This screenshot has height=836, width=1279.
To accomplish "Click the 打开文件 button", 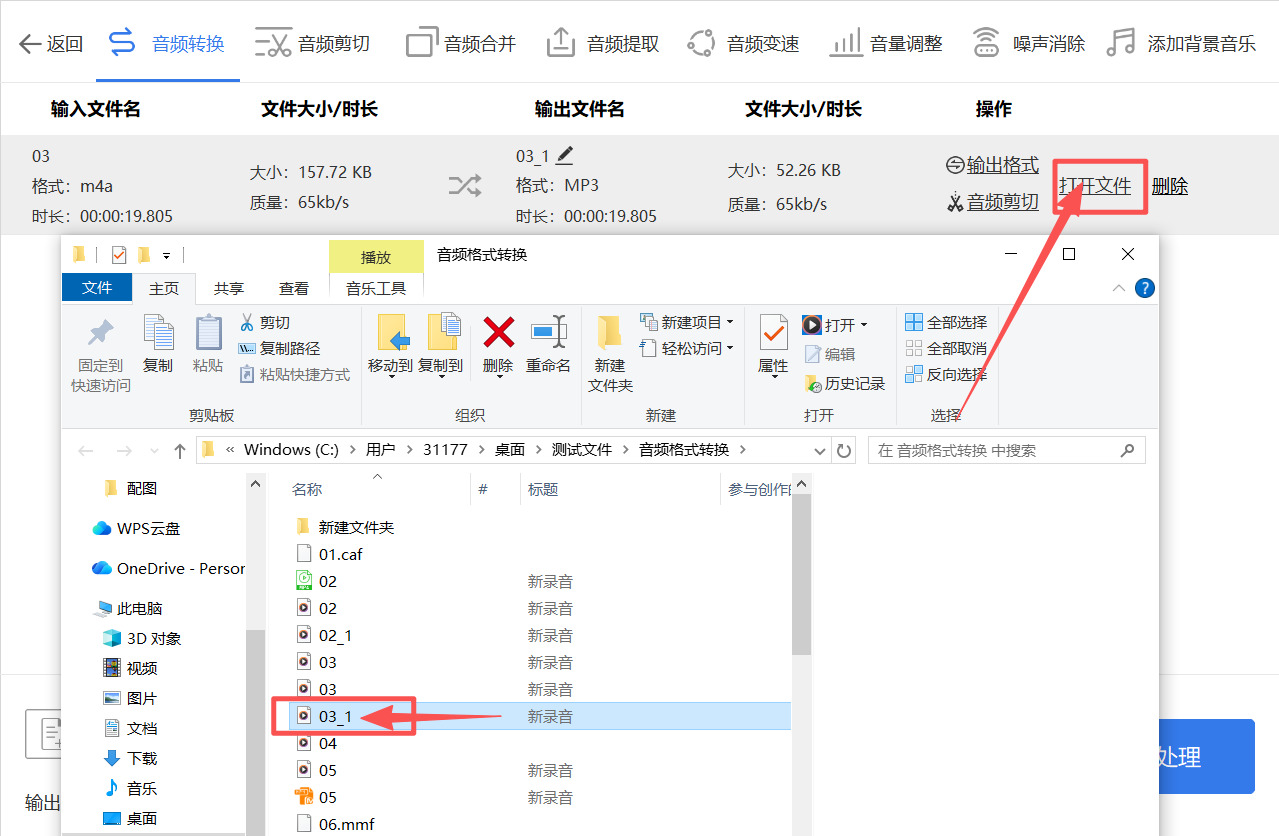I will pos(1098,186).
